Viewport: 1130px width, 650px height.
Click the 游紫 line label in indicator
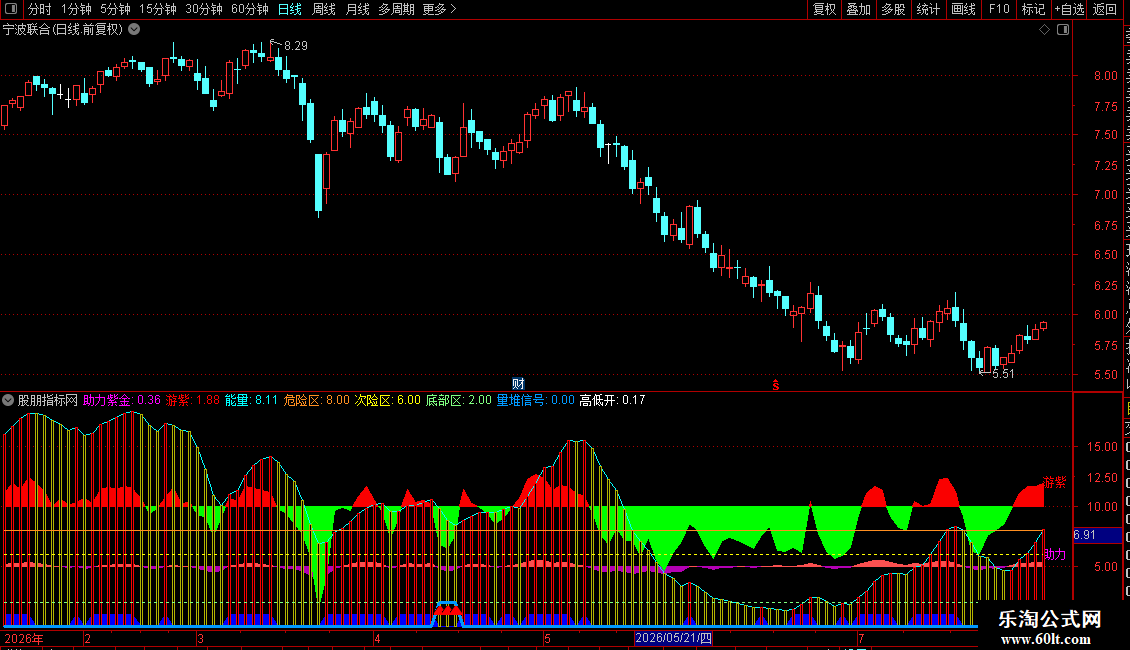1054,482
